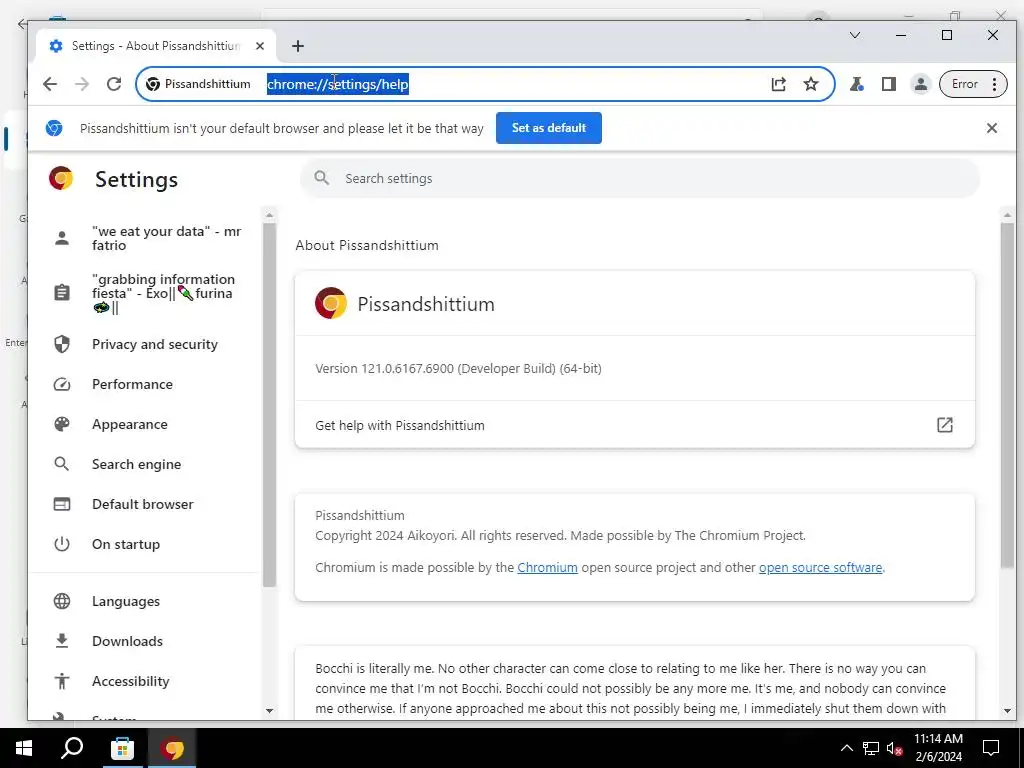1024x768 pixels.
Task: Open On startup settings
Action: coord(144,544)
